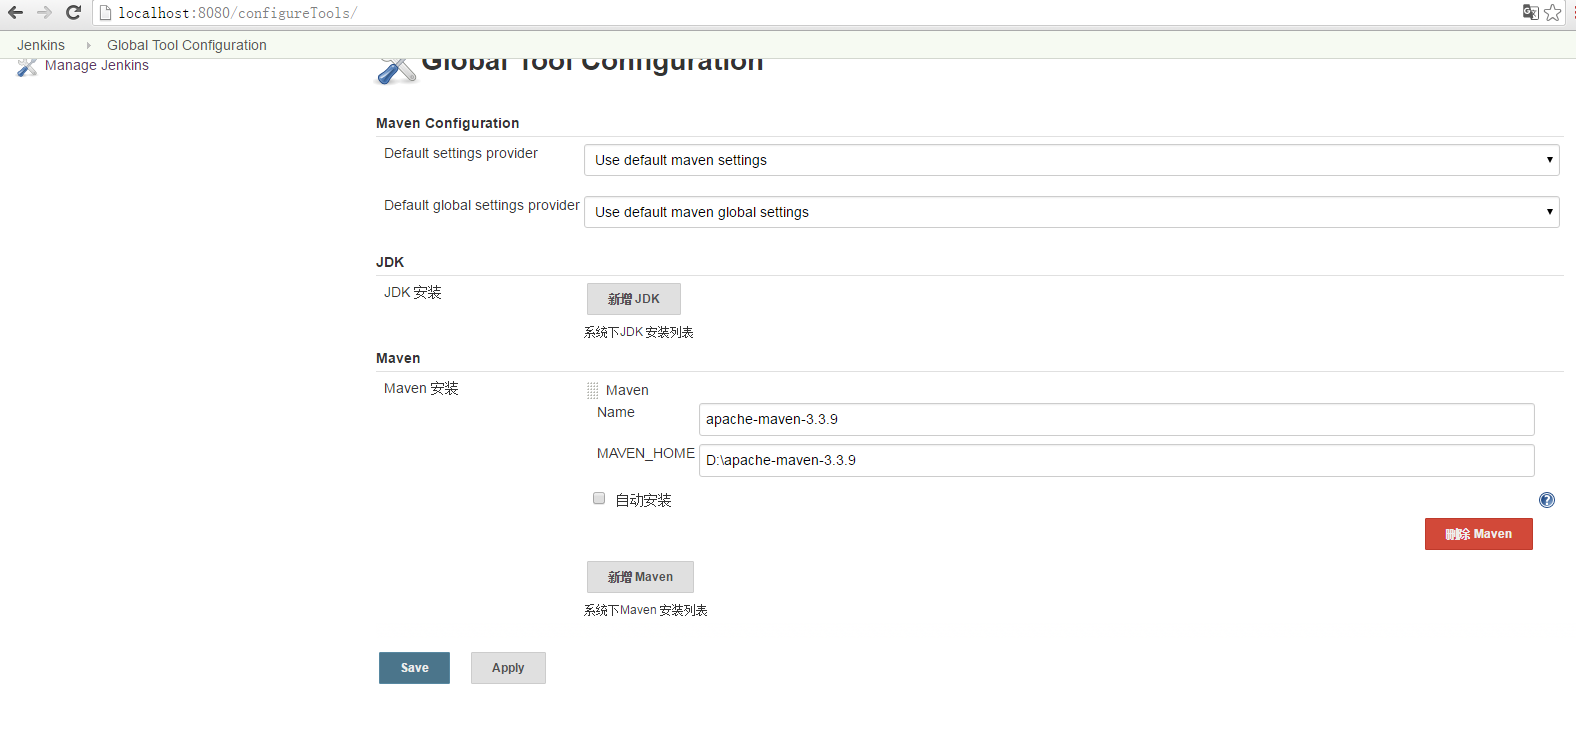Image resolution: width=1576 pixels, height=736 pixels.
Task: Click the MAVEN_HOME label
Action: tap(646, 453)
